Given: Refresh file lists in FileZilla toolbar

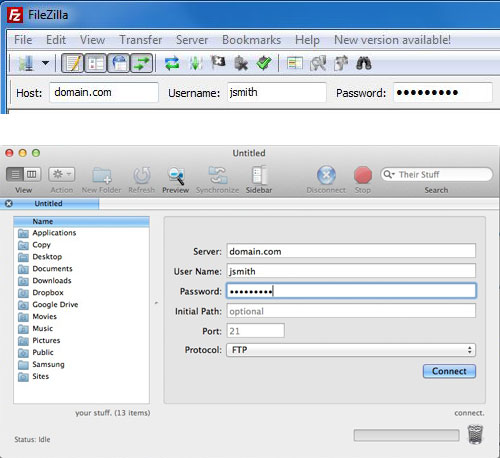Looking at the screenshot, I should coord(172,63).
